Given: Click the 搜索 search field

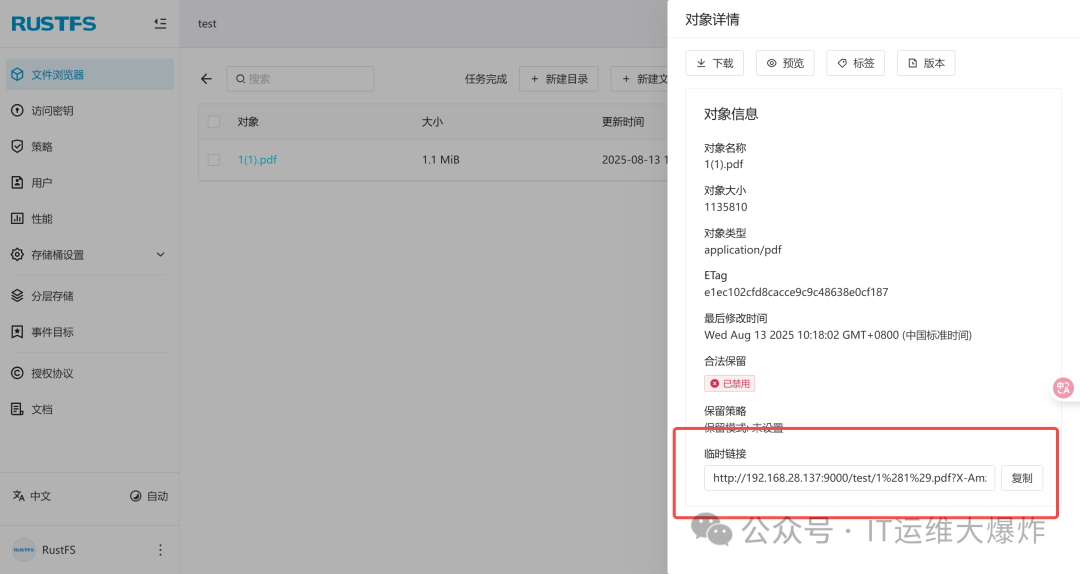Looking at the screenshot, I should coord(300,79).
